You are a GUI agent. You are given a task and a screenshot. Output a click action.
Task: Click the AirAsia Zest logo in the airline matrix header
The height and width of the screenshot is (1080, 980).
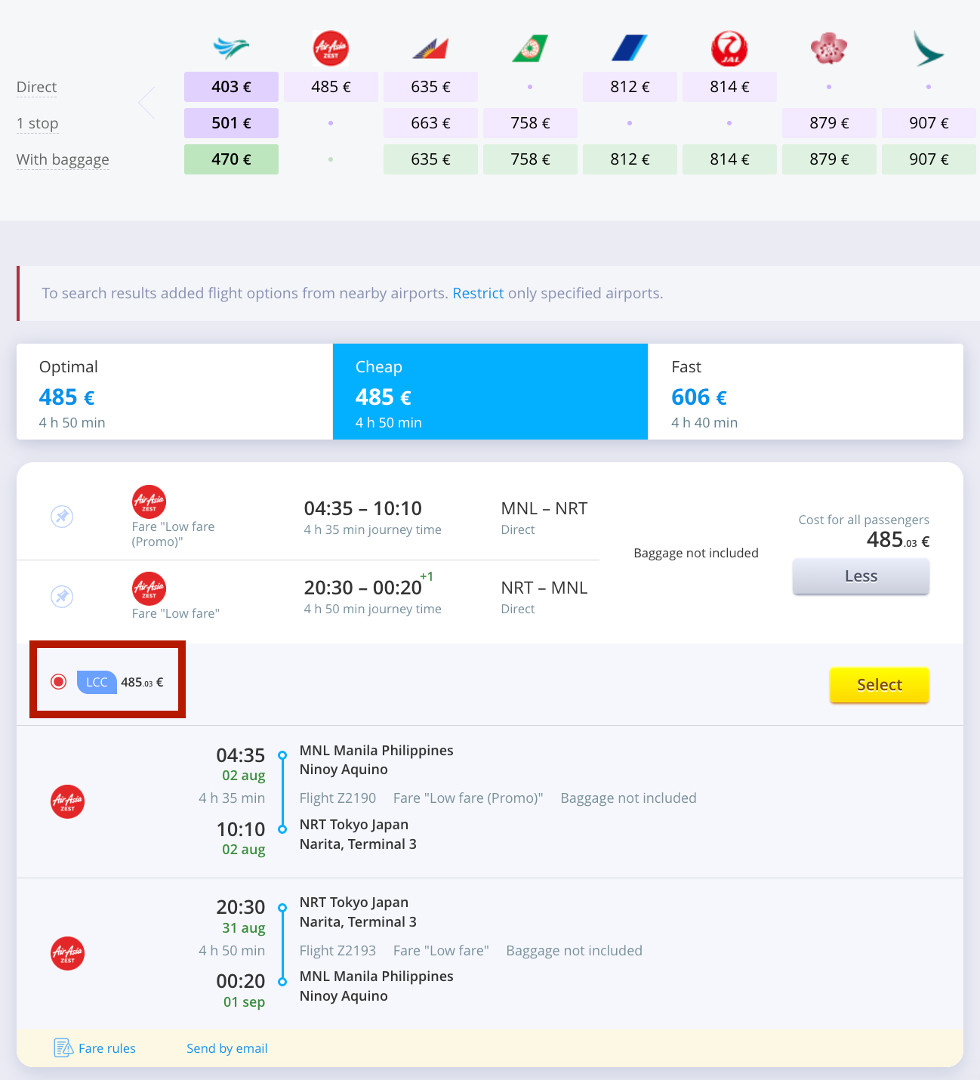tap(331, 48)
